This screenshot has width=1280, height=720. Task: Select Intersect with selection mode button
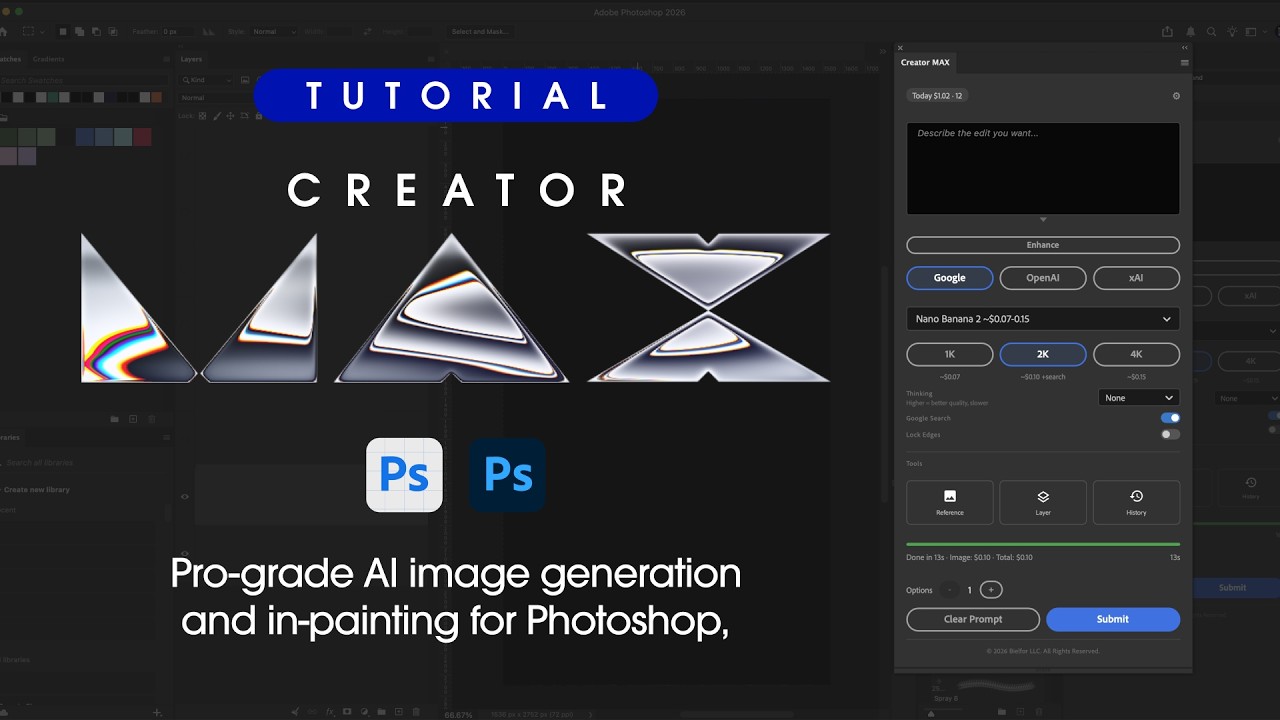114,32
